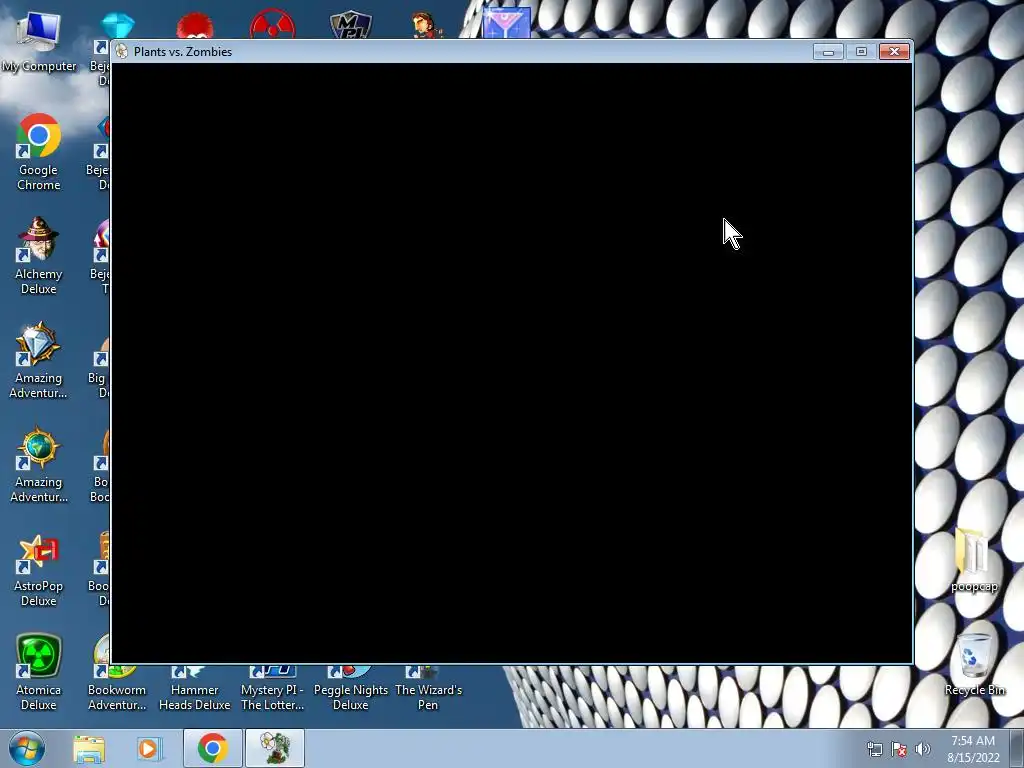
Task: Open the Windows Start menu orb
Action: [x=27, y=748]
